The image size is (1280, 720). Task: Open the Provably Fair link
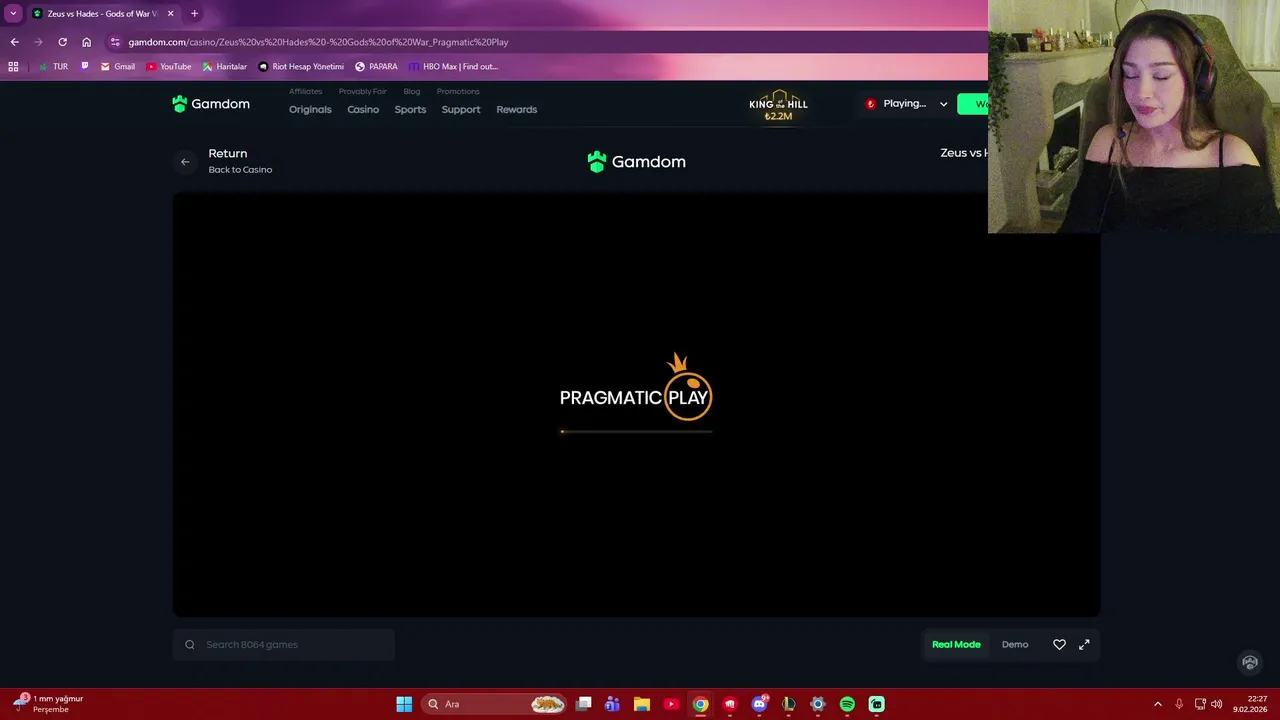(x=363, y=92)
